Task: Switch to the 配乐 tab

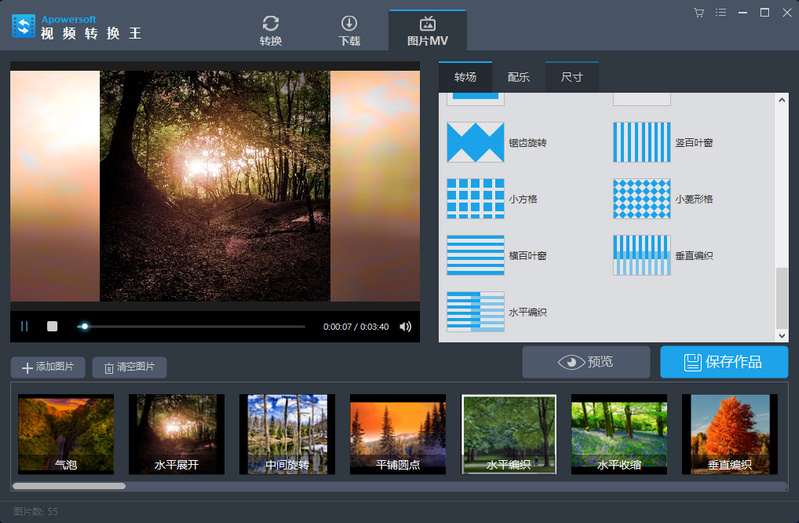Action: (519, 77)
